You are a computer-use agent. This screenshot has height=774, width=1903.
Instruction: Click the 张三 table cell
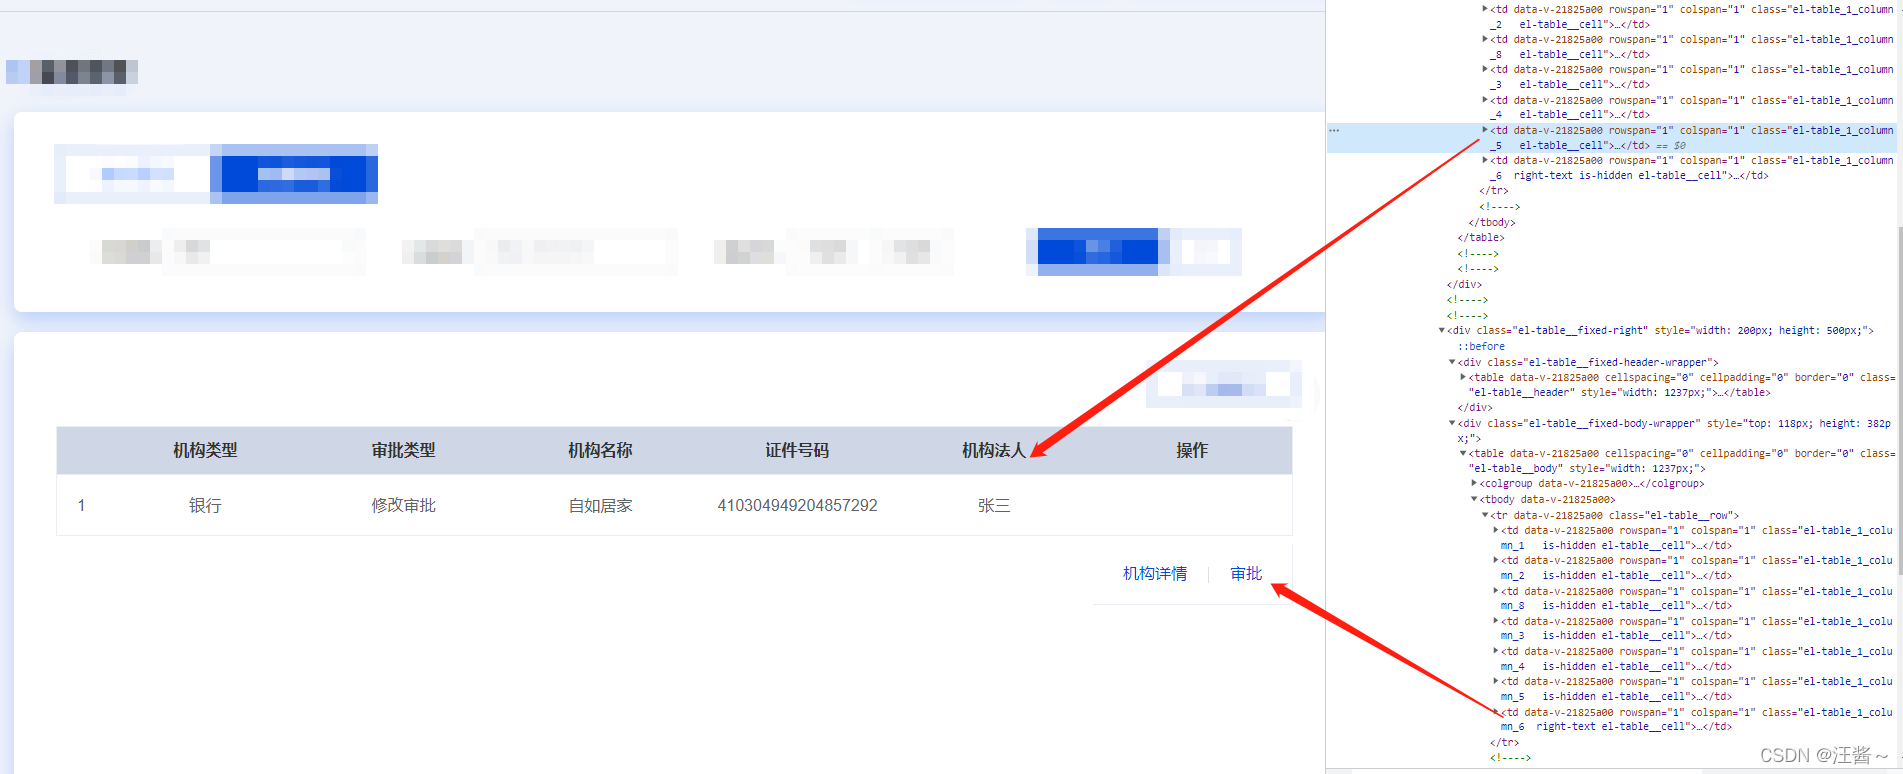click(994, 505)
